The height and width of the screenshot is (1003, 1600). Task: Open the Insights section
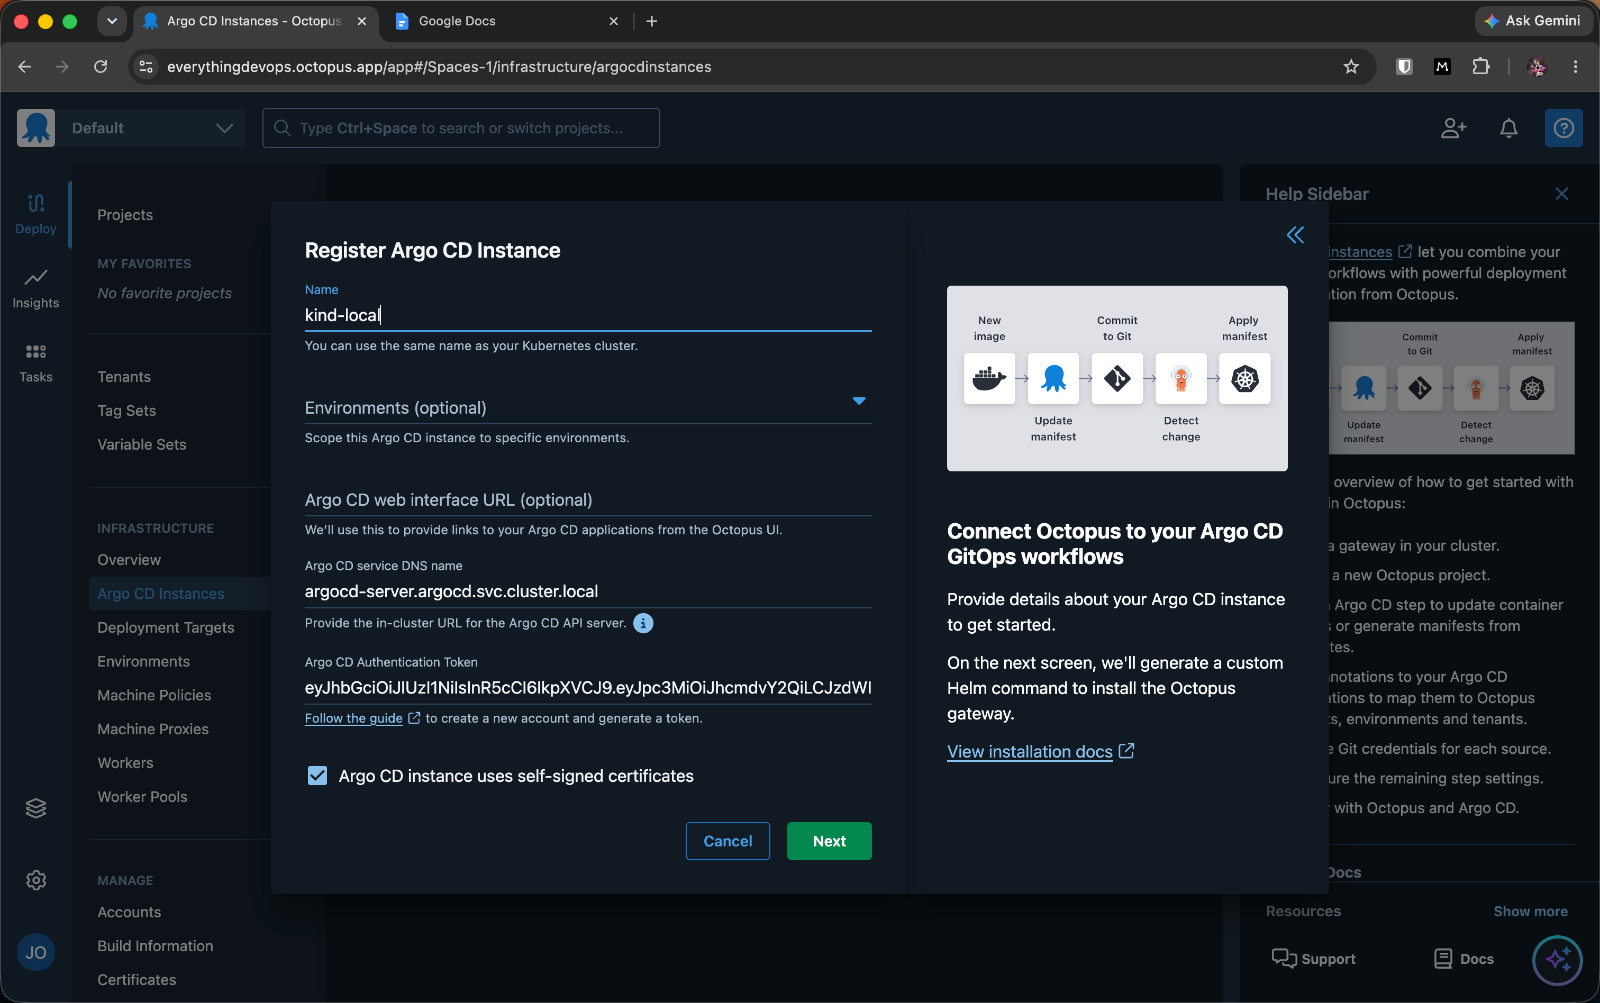[x=36, y=288]
